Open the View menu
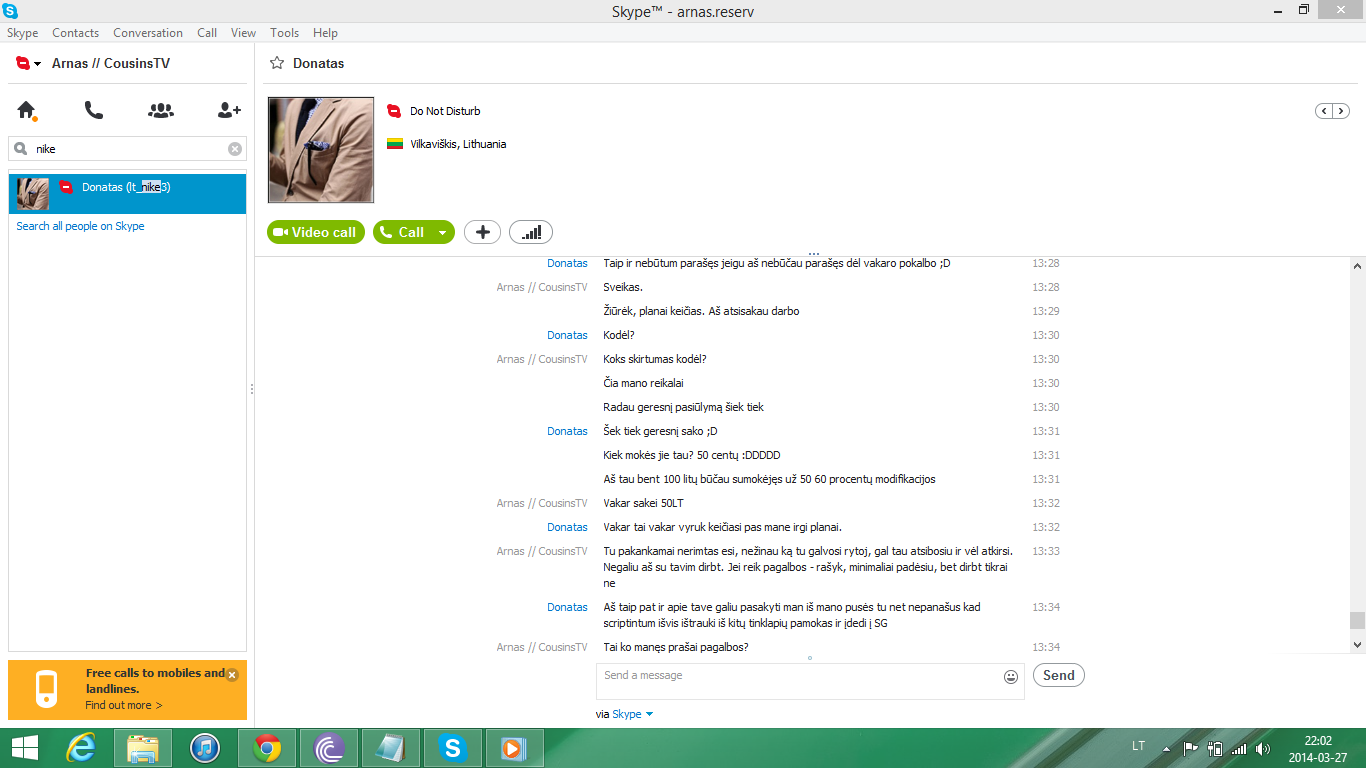The image size is (1366, 768). point(244,33)
